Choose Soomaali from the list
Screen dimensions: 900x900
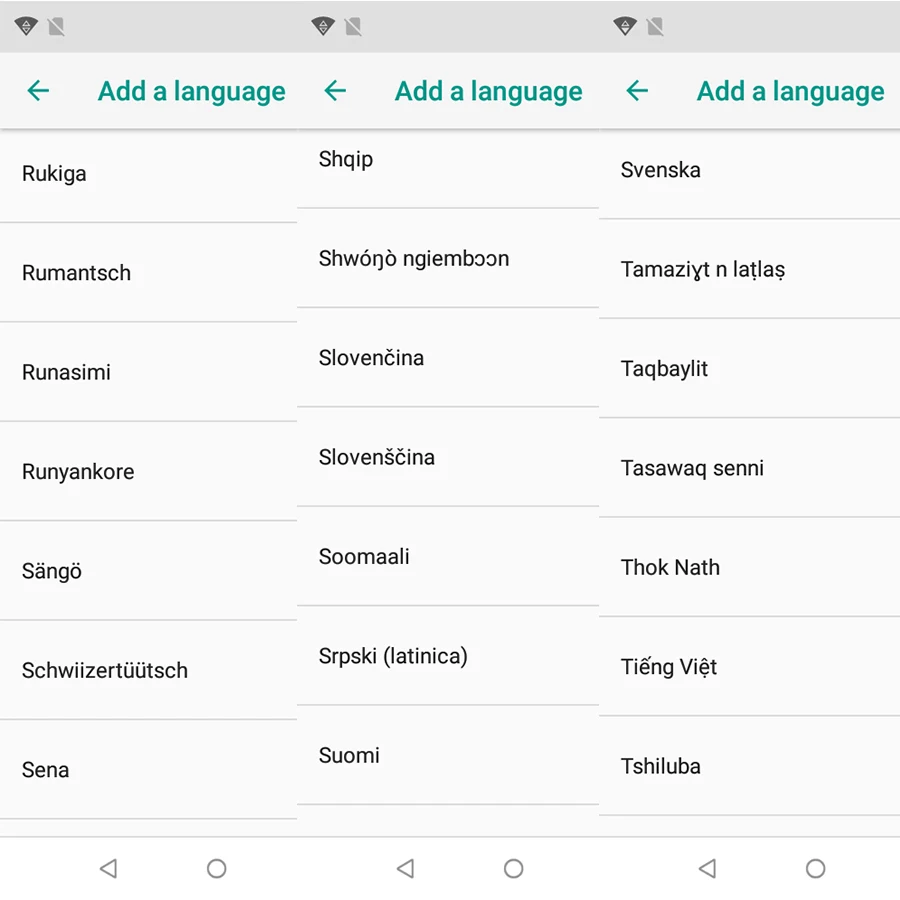(448, 556)
